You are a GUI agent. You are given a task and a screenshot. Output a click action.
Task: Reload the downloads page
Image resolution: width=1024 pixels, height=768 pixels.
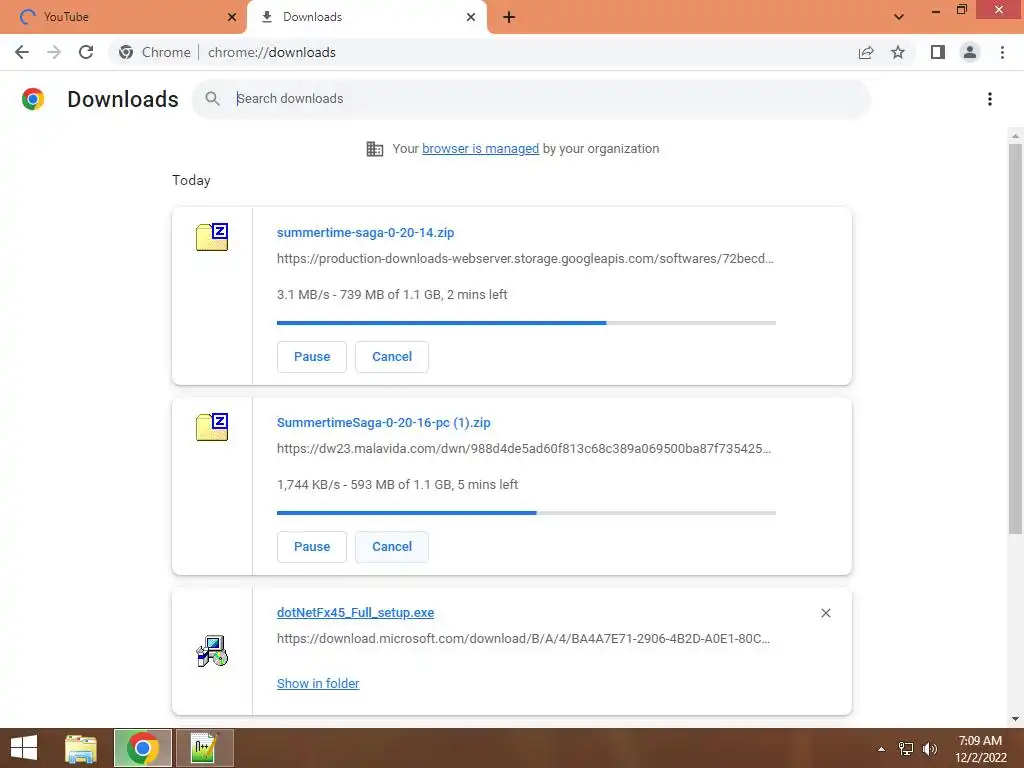pyautogui.click(x=86, y=52)
